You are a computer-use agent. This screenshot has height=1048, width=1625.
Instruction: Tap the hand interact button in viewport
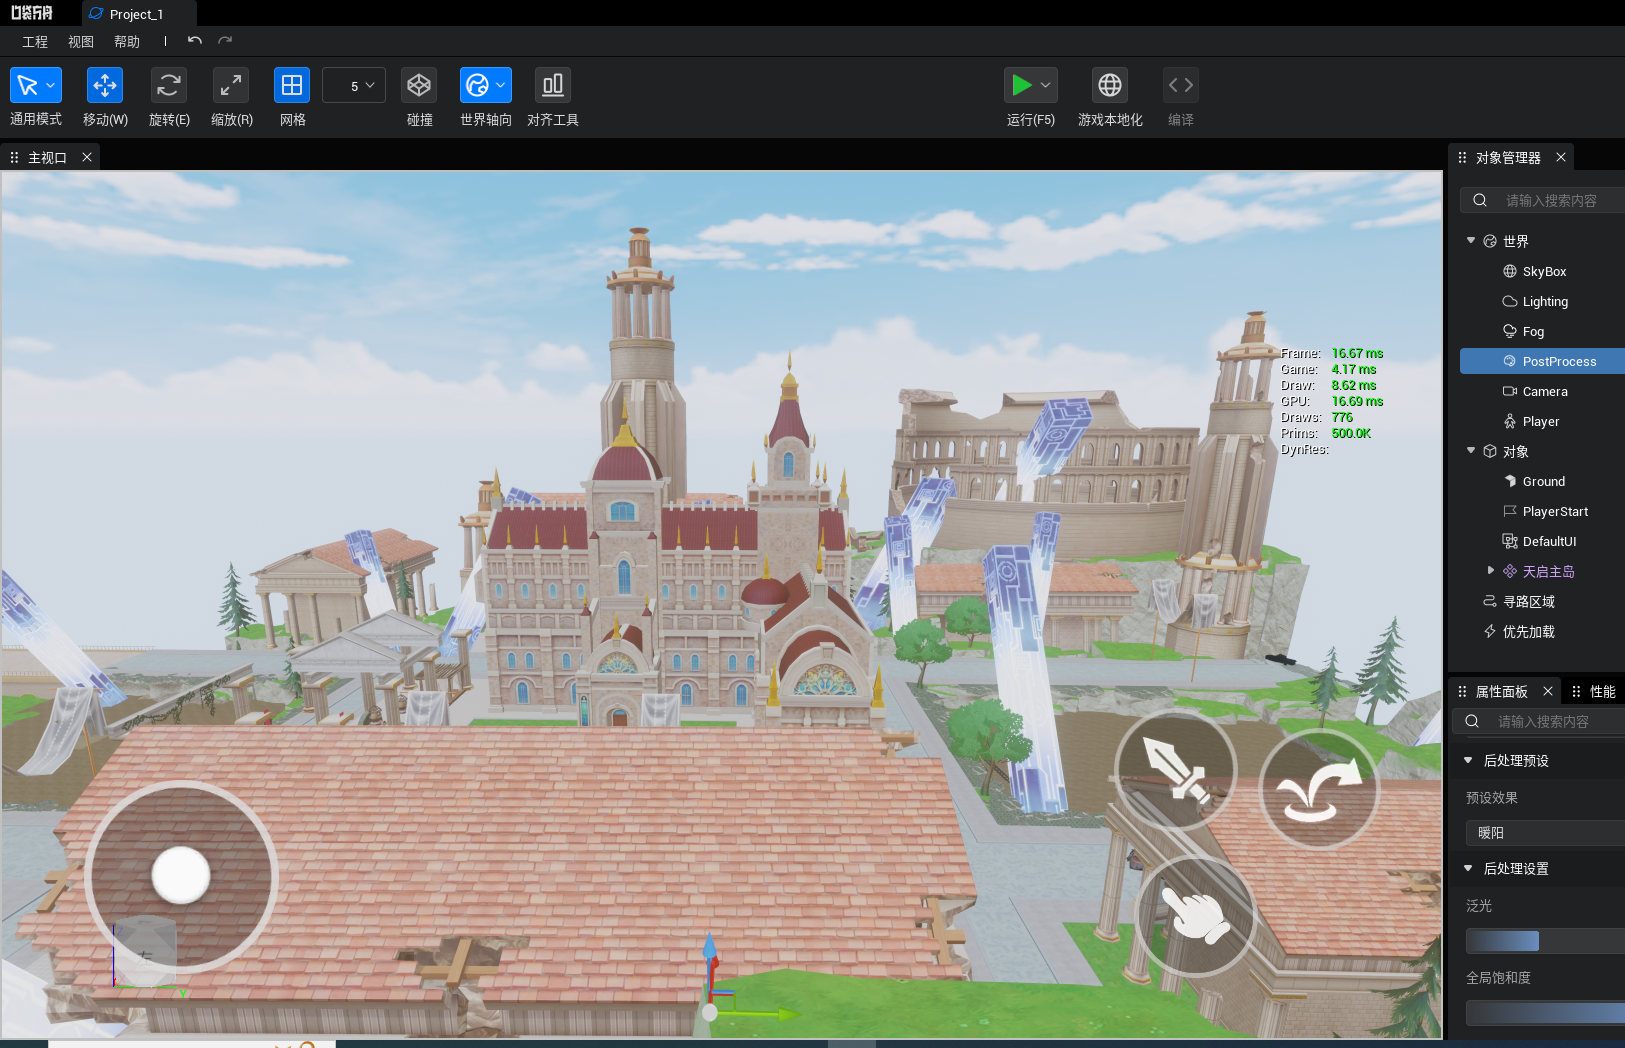(x=1197, y=915)
